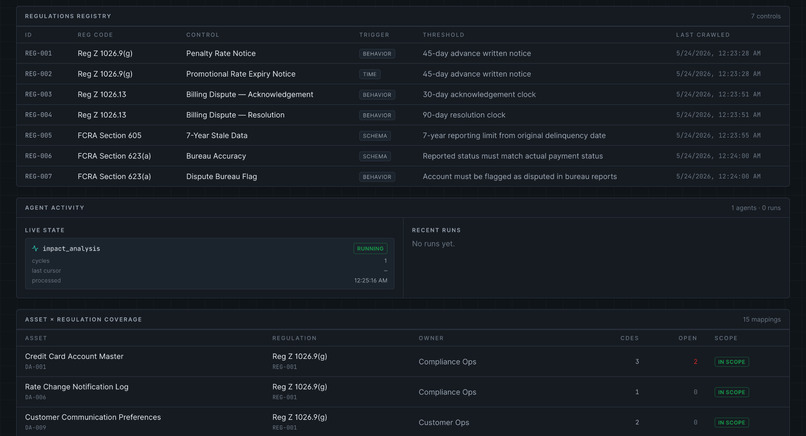The image size is (806, 436).
Task: Select the REG-007 ID cell
Action: click(39, 176)
